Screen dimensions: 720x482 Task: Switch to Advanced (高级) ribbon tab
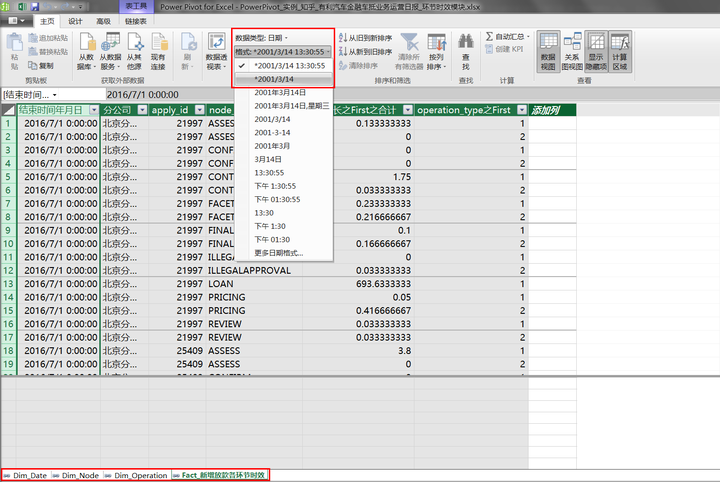(x=103, y=21)
